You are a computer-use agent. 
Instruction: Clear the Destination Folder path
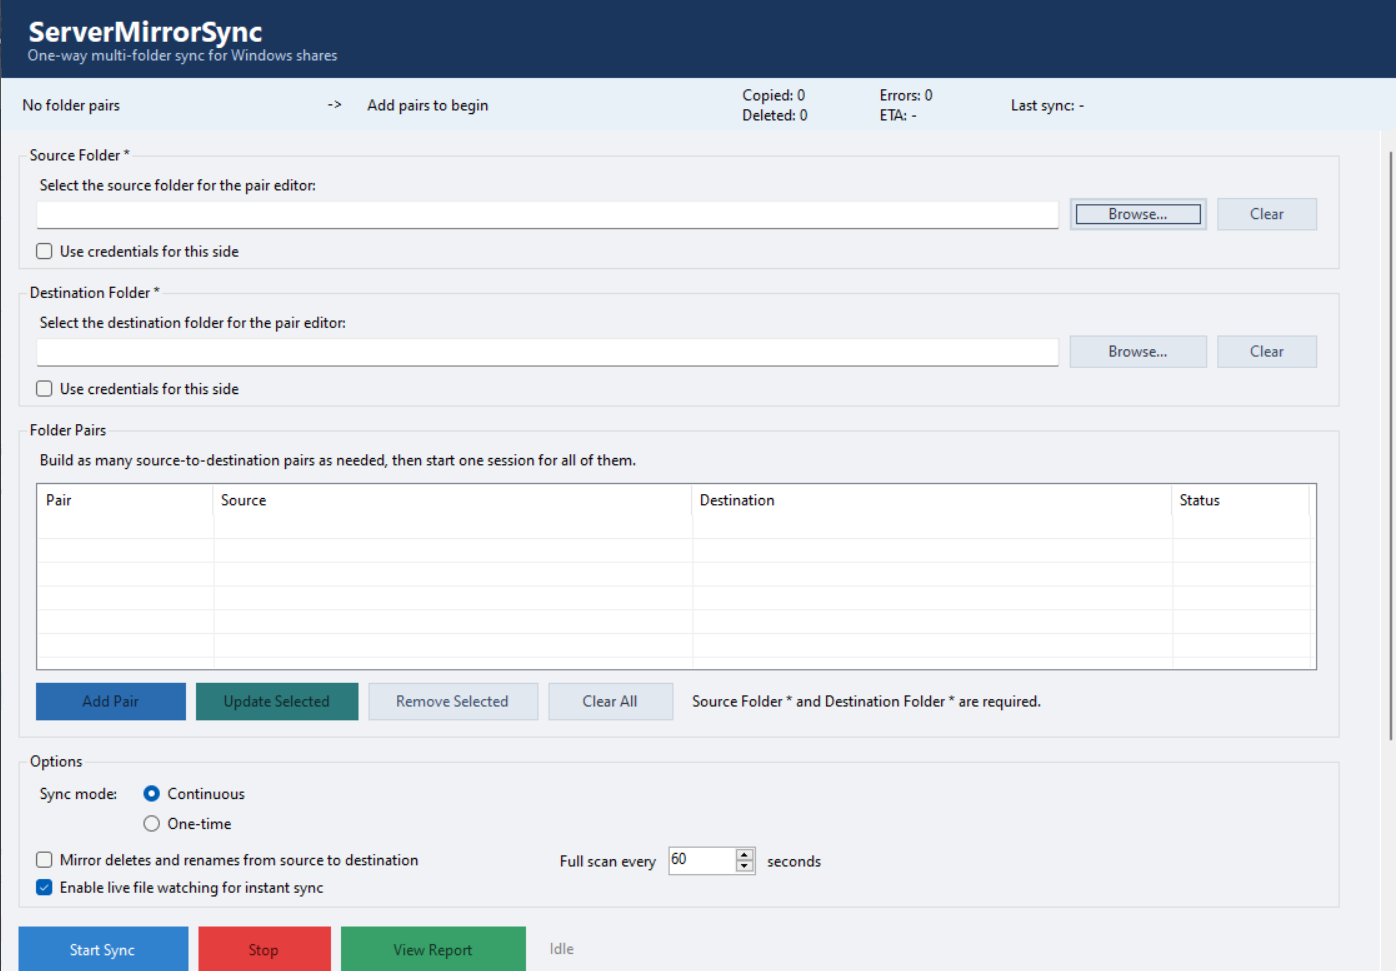click(x=1266, y=352)
